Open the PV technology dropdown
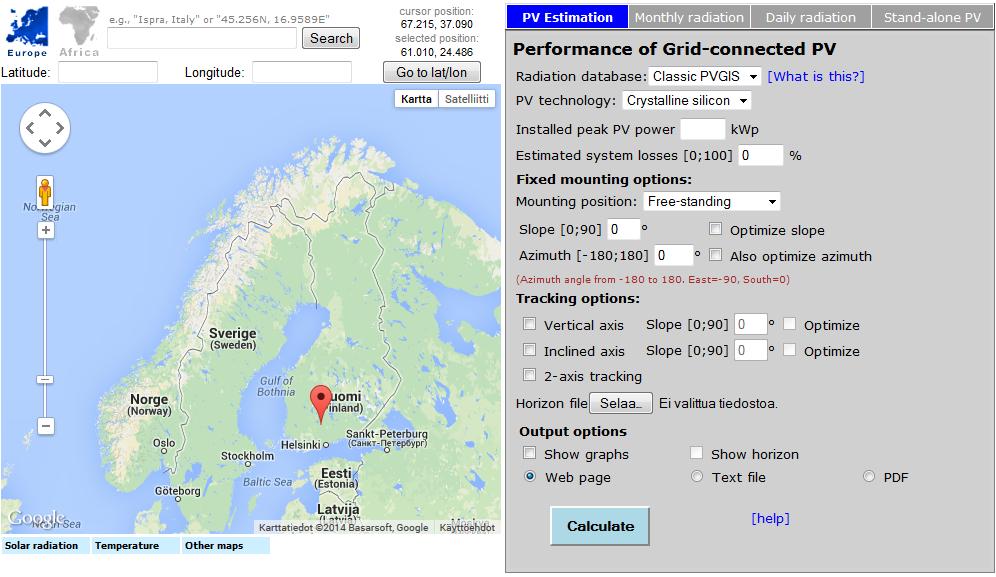Viewport: 996px width, 577px height. [687, 100]
